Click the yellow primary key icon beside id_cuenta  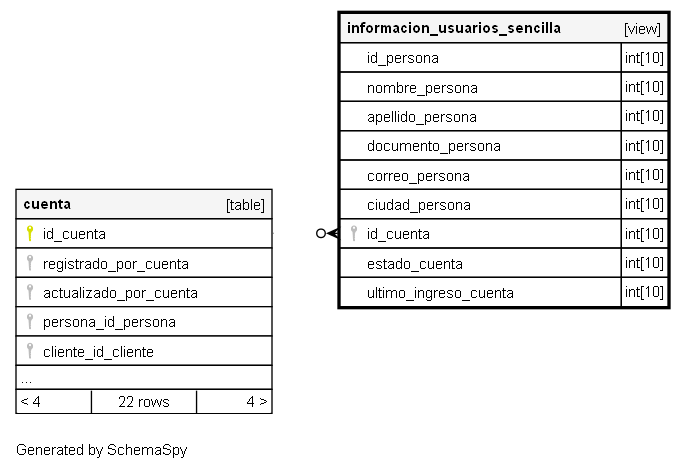[x=30, y=234]
